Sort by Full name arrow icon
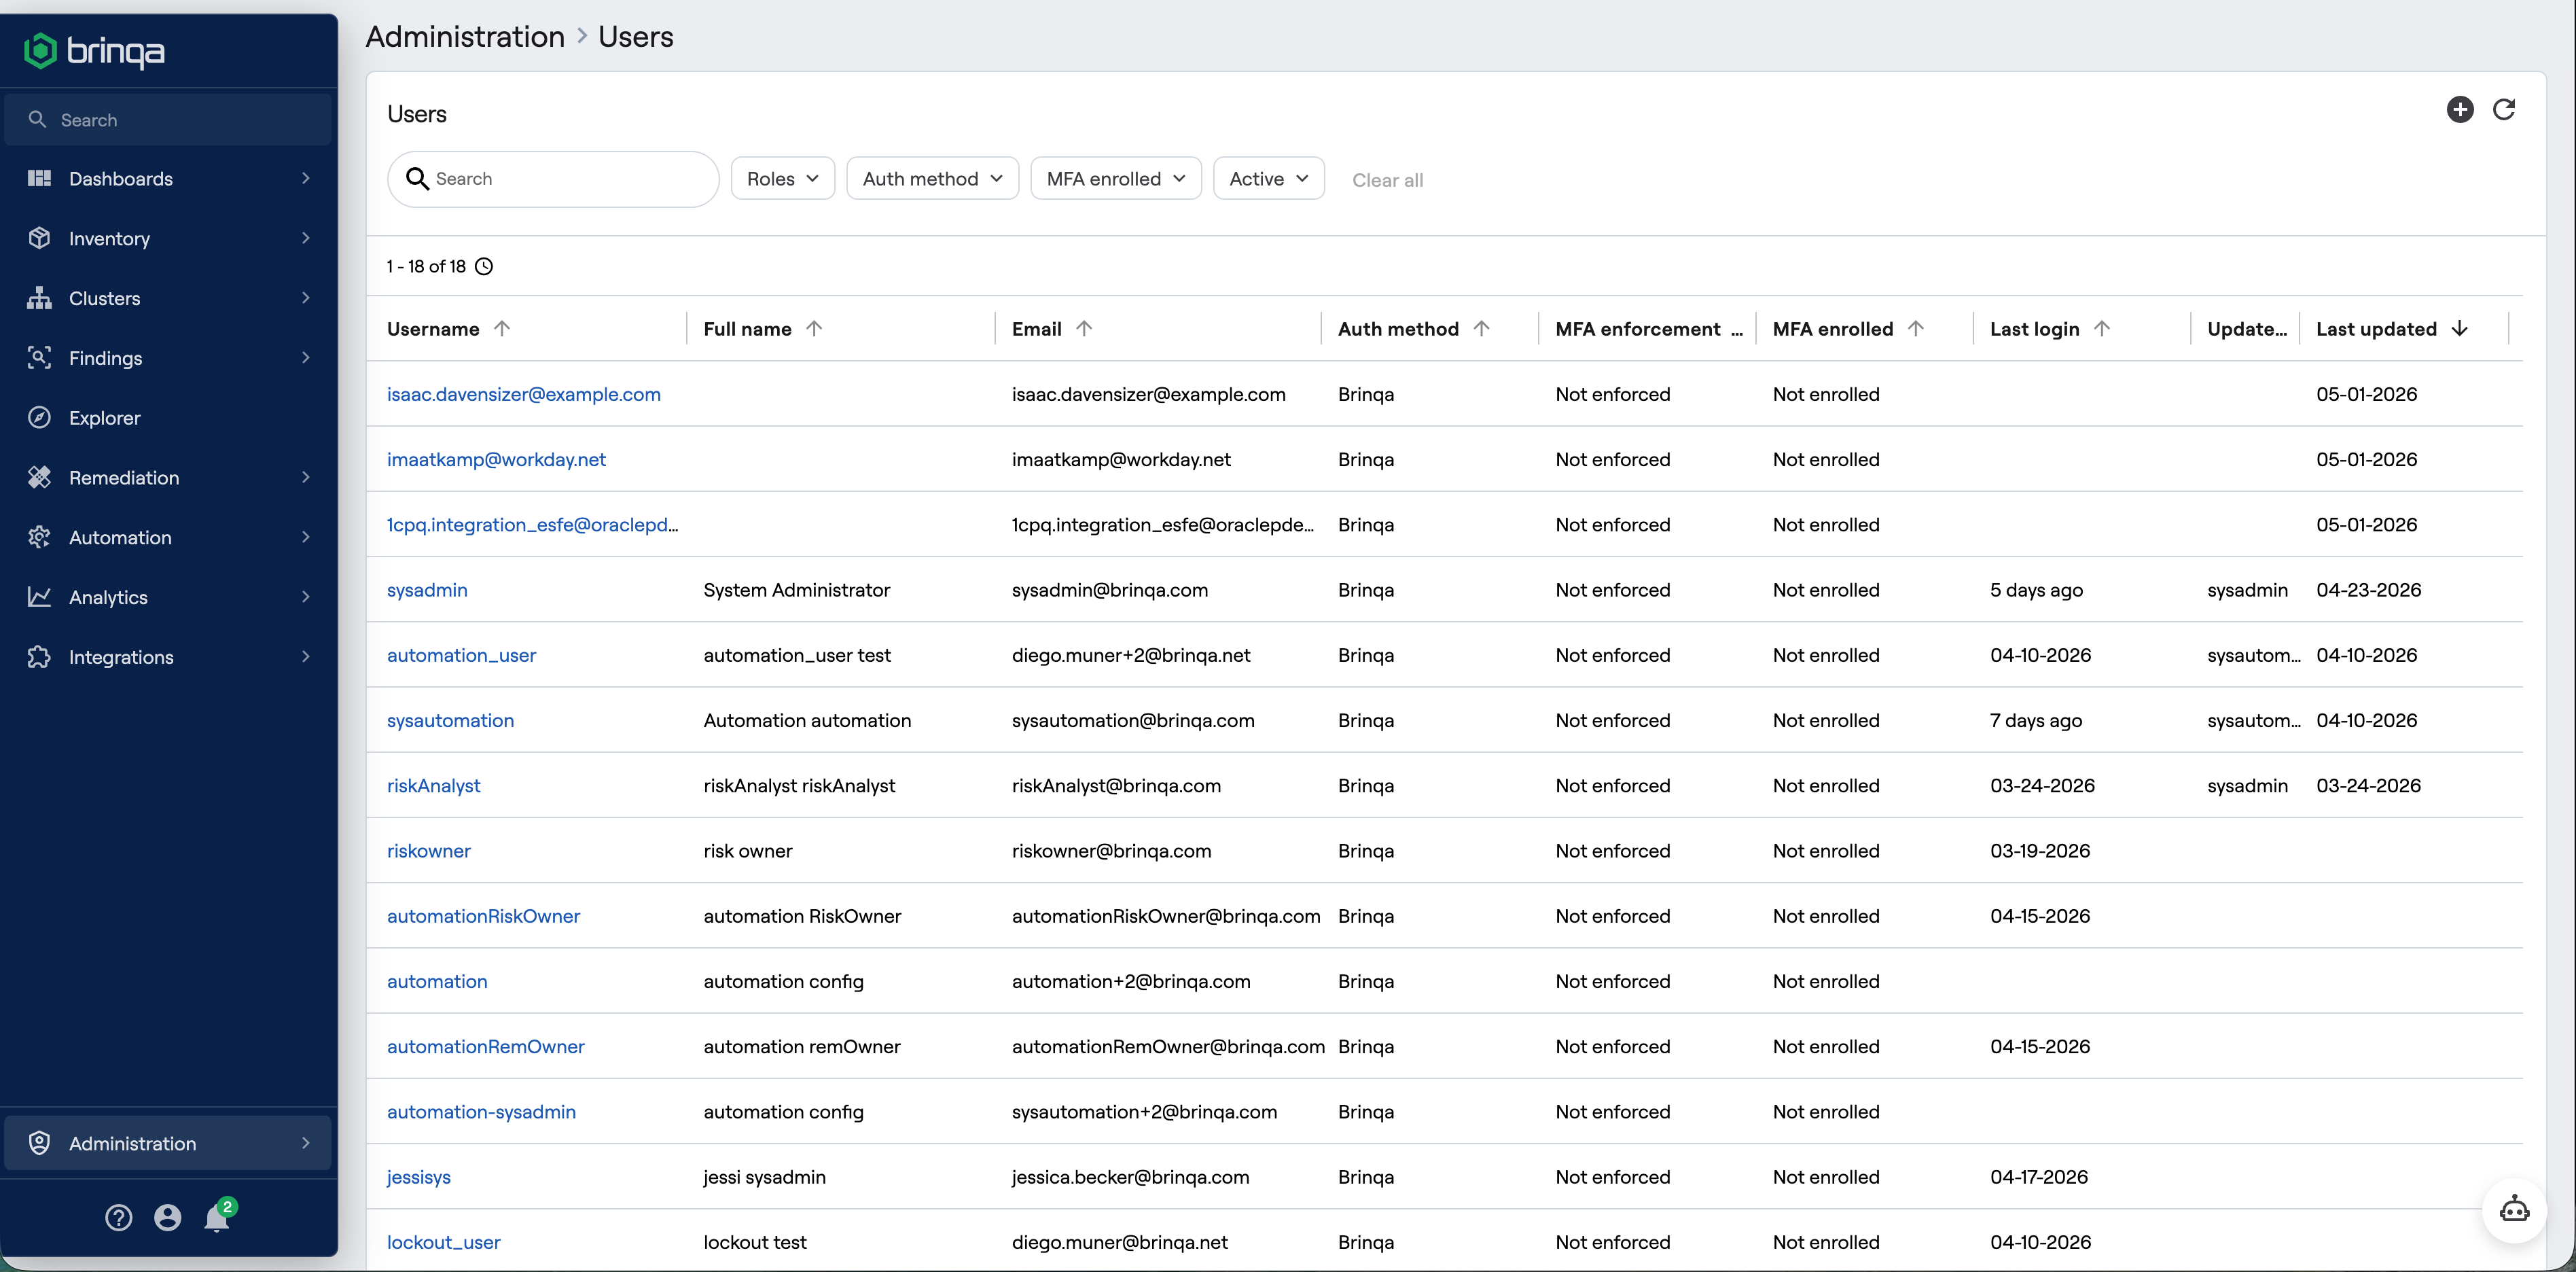This screenshot has height=1272, width=2576. [814, 328]
